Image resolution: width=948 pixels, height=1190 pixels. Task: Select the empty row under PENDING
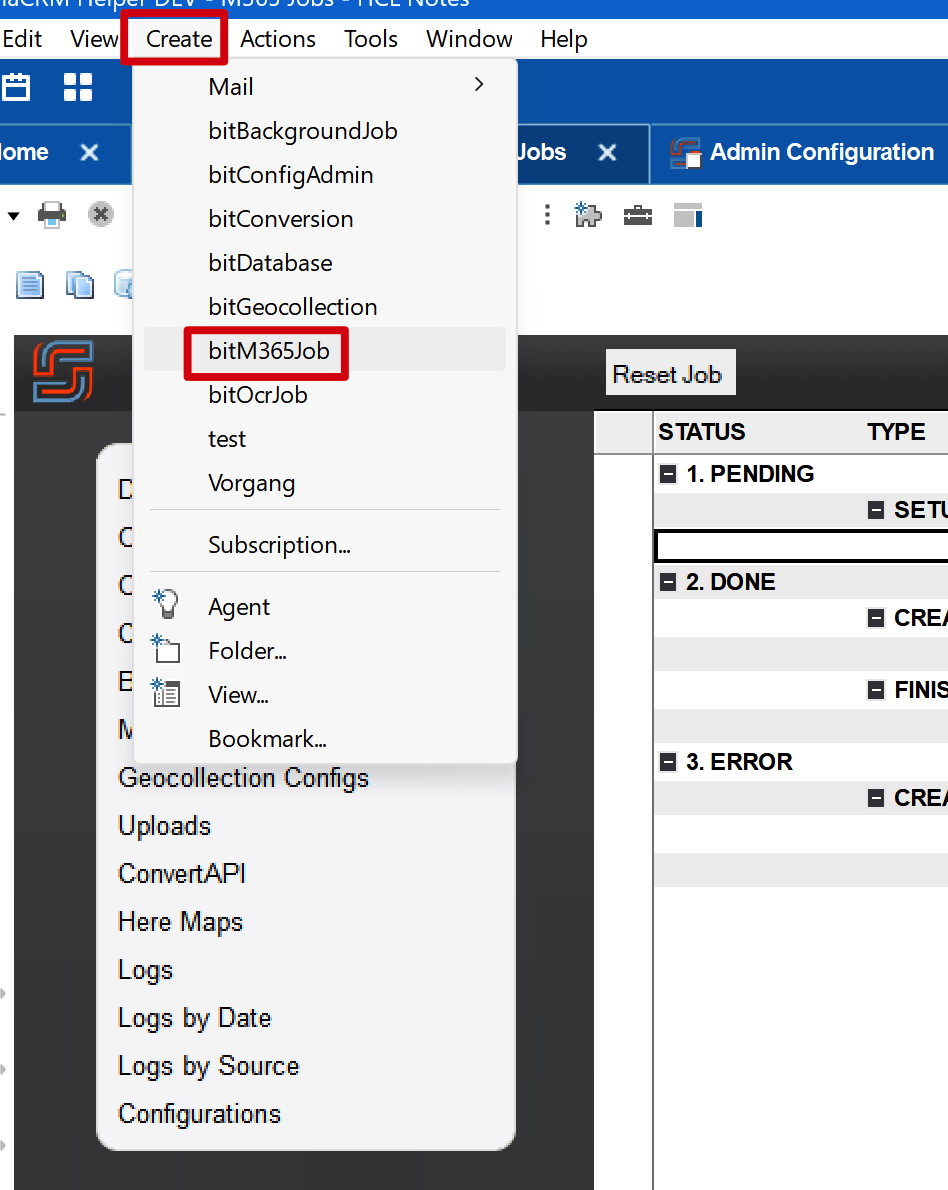click(800, 546)
